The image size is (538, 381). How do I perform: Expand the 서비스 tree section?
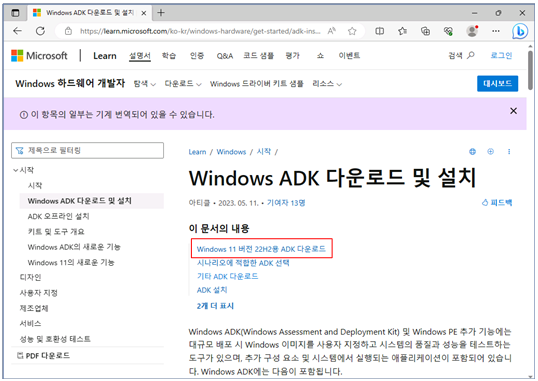point(30,324)
